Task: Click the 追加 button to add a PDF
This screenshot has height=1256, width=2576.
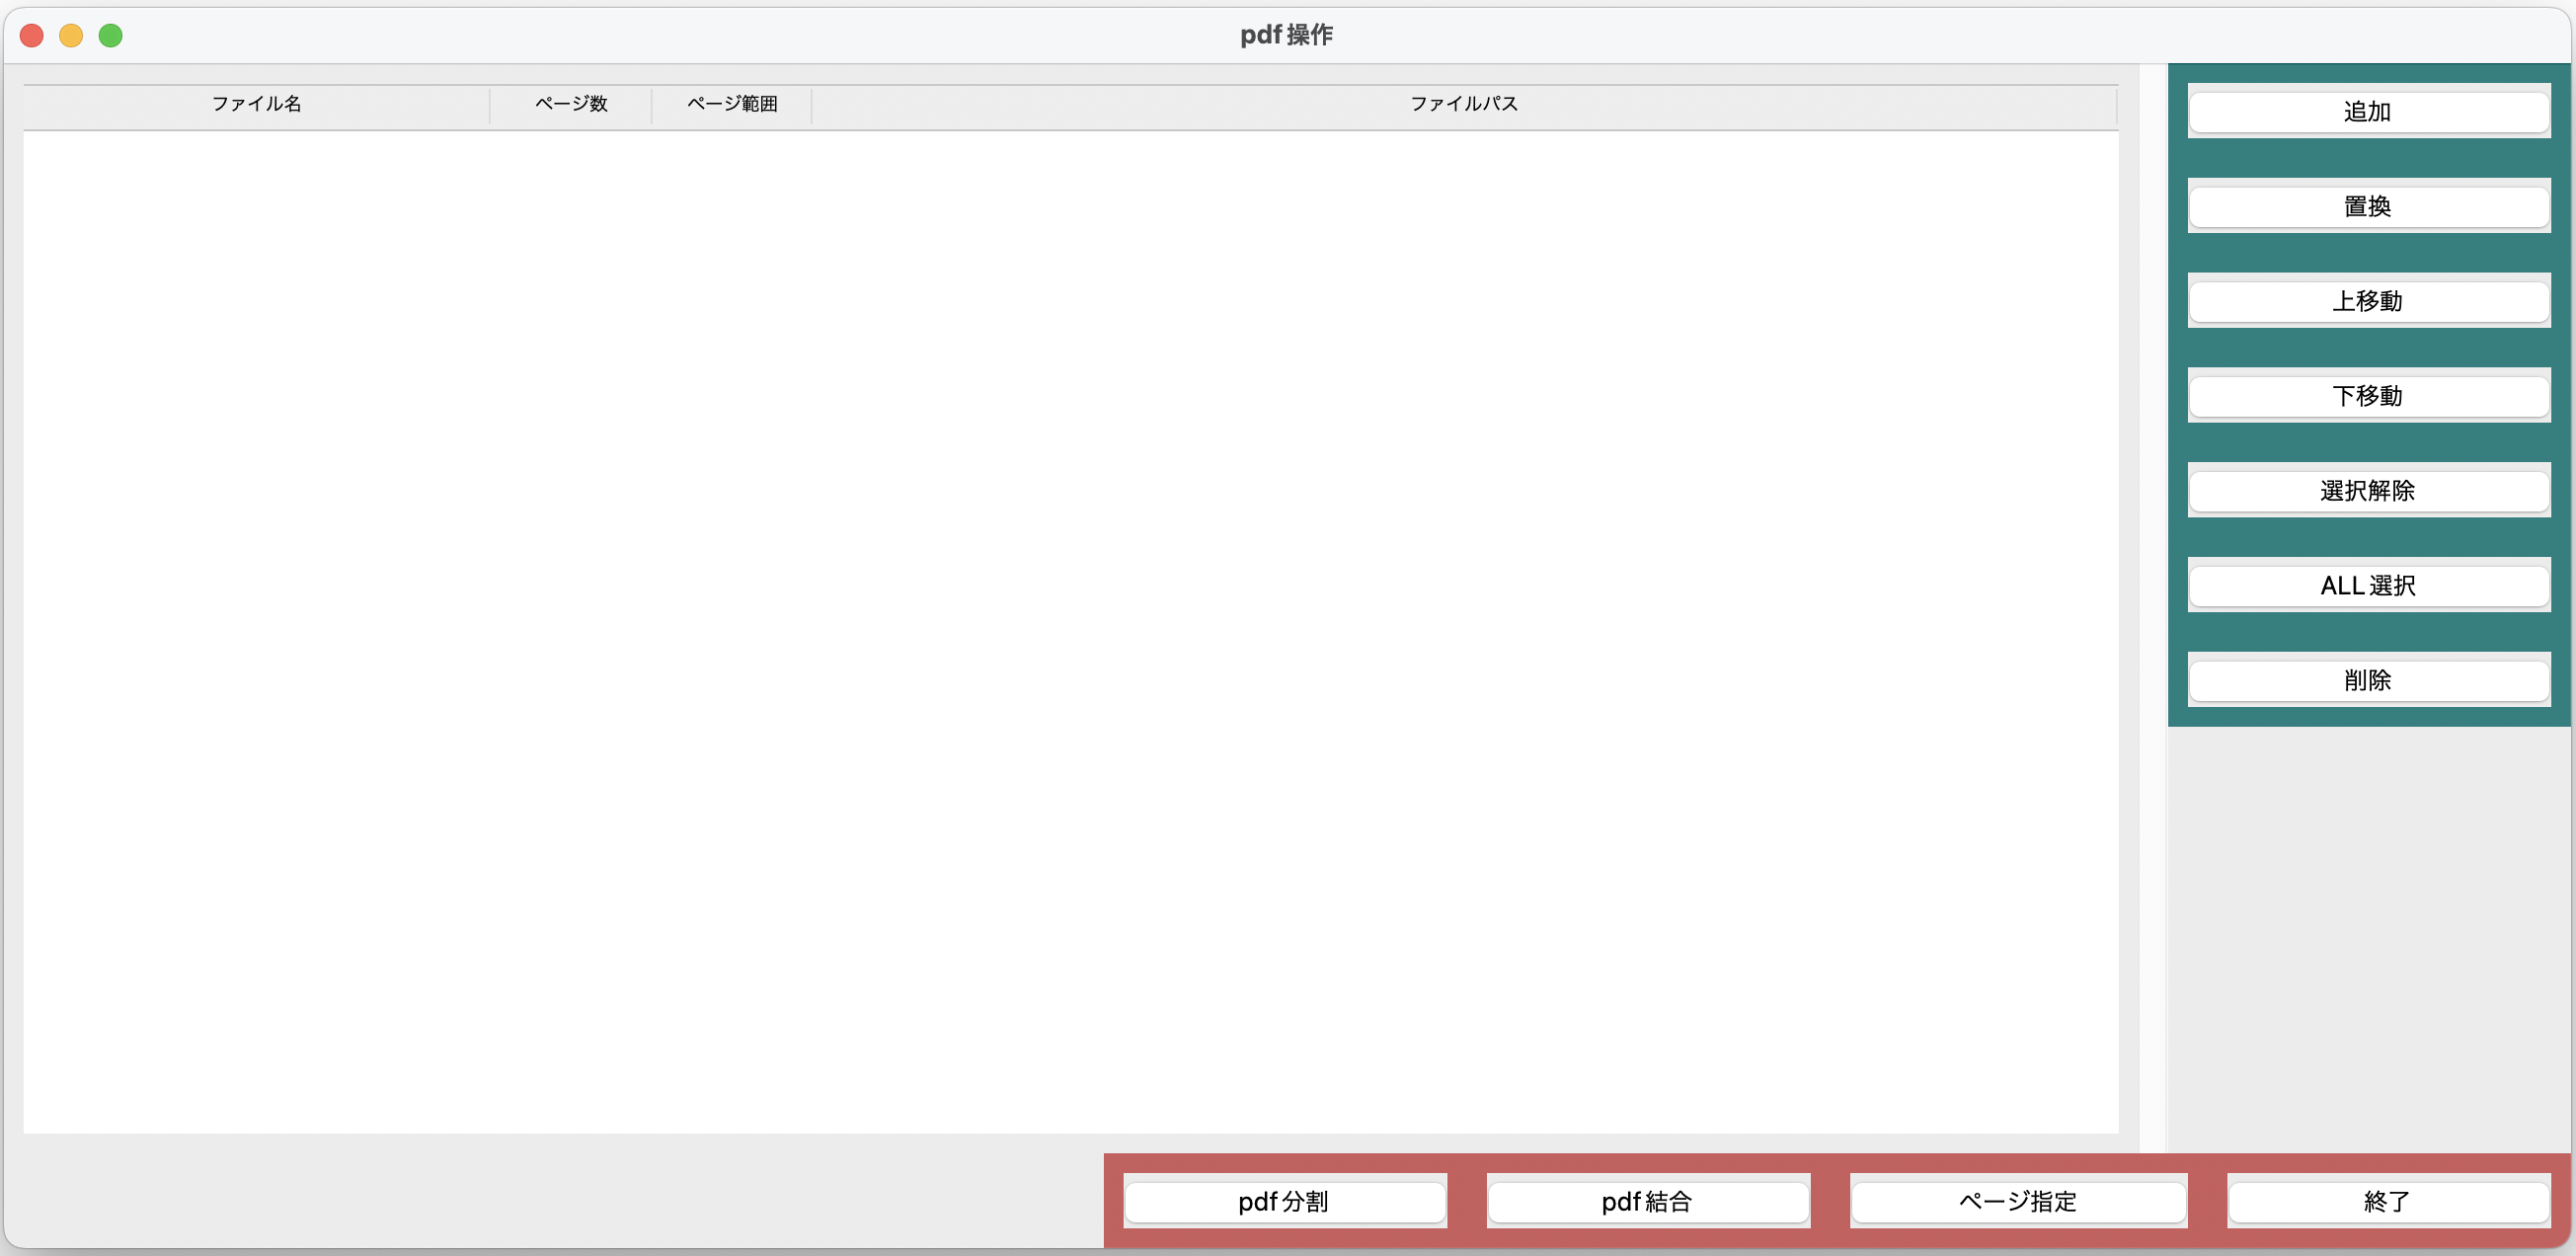Action: 2369,111
